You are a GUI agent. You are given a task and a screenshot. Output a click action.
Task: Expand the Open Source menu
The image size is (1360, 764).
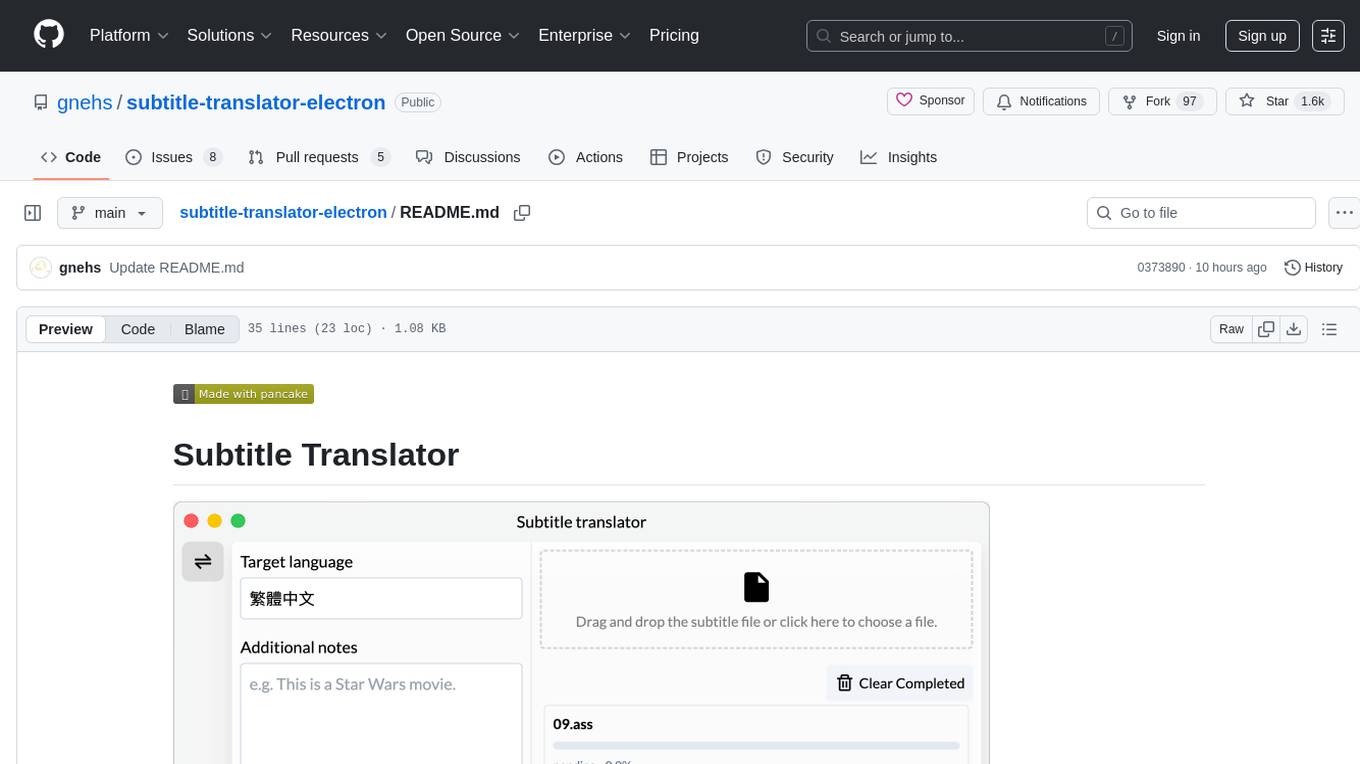pos(462,35)
